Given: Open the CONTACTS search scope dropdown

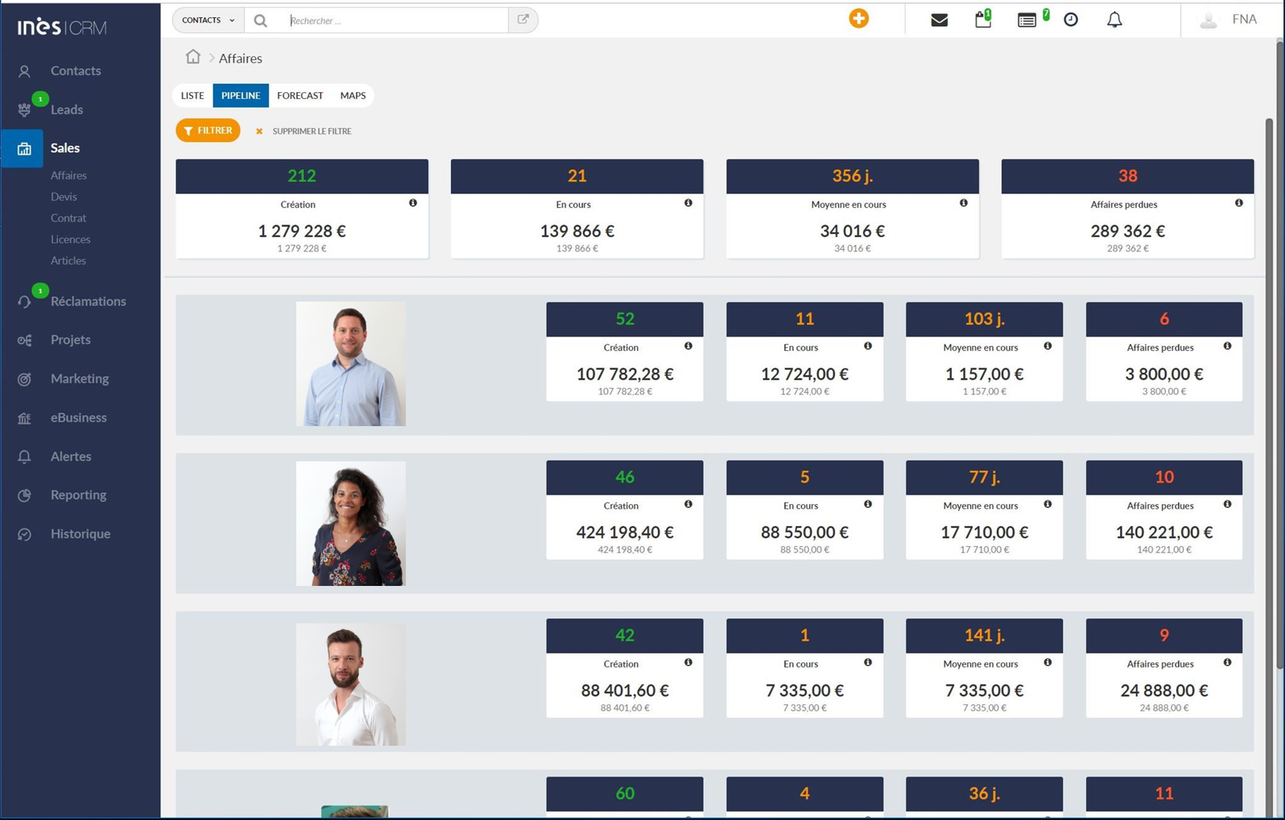Looking at the screenshot, I should coord(208,20).
